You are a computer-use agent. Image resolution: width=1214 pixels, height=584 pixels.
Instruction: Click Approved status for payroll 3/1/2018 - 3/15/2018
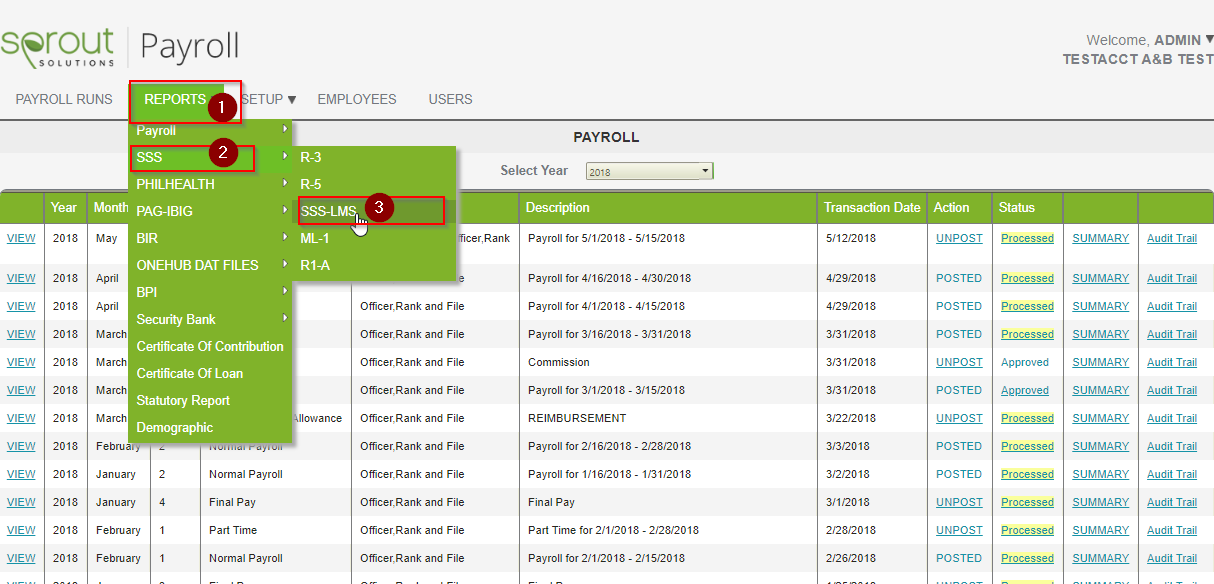coord(1025,390)
